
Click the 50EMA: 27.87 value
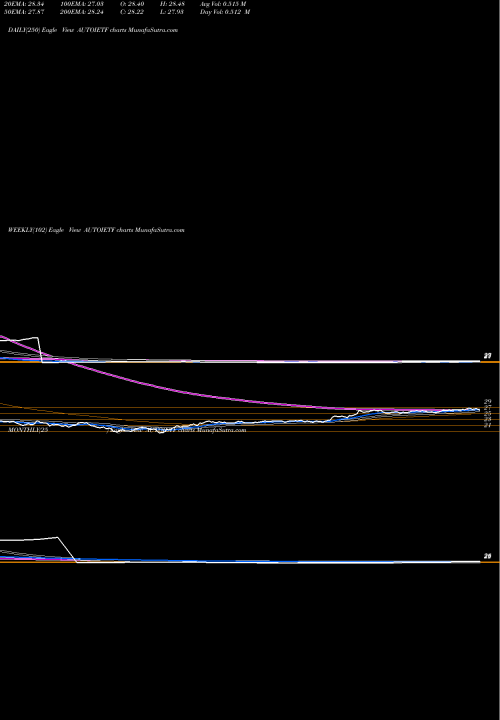tap(24, 12)
